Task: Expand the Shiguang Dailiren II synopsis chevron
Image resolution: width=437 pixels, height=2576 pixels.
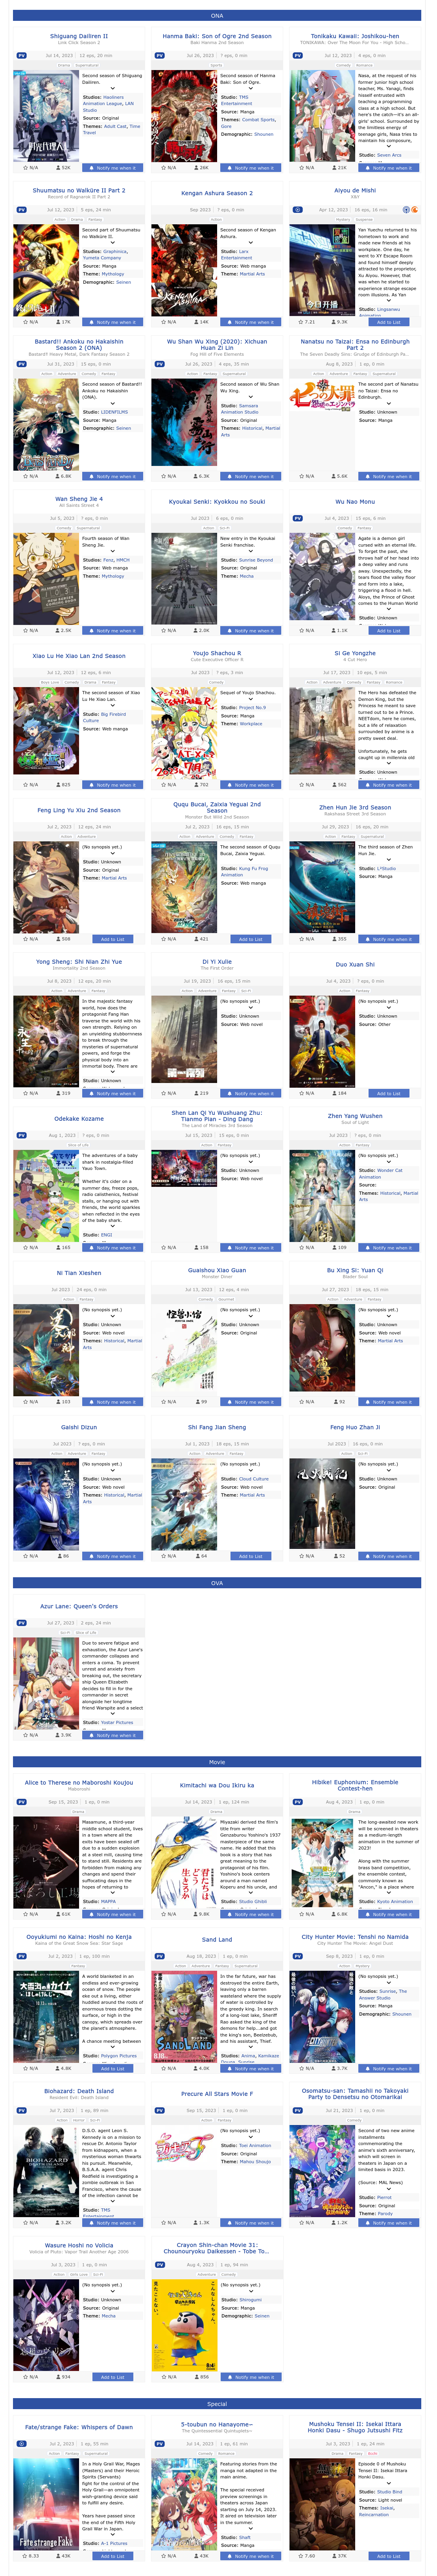Action: 112,89
